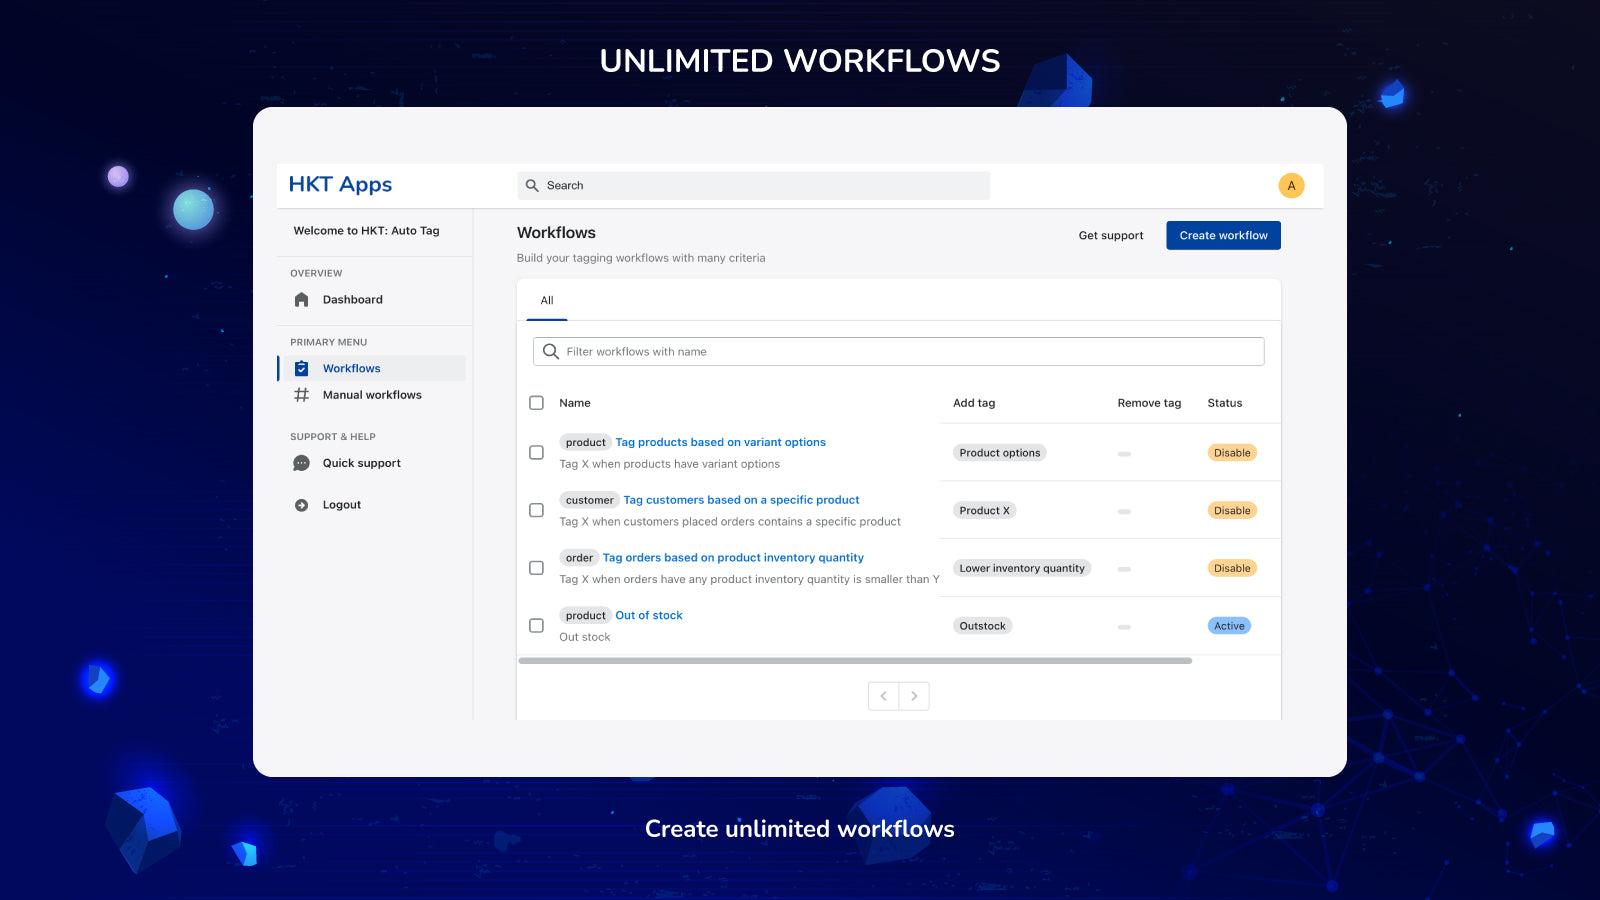
Task: Click the hash icon for Manual workflows
Action: (x=301, y=395)
